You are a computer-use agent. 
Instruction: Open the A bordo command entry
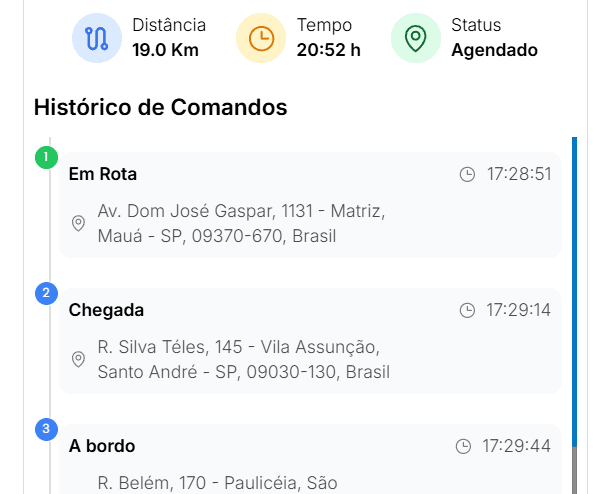(x=102, y=446)
